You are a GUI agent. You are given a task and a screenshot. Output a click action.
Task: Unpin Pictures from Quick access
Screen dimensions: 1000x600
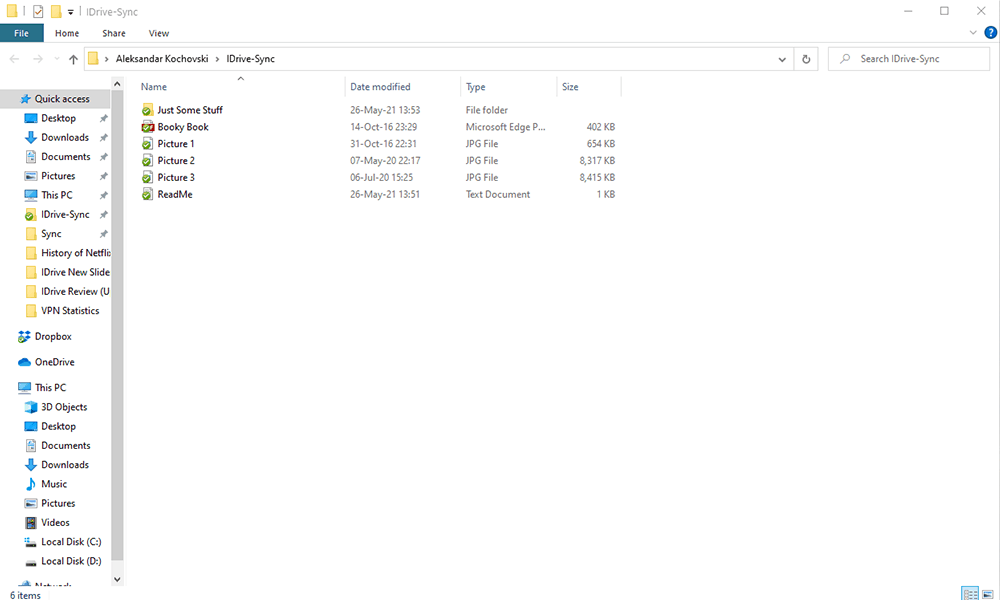coord(103,176)
